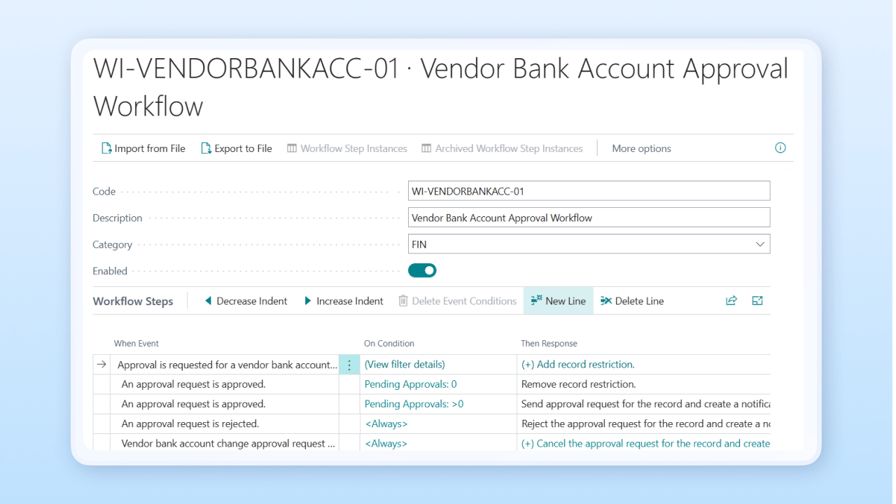
Task: Open the information icon in the action bar
Action: [x=780, y=148]
